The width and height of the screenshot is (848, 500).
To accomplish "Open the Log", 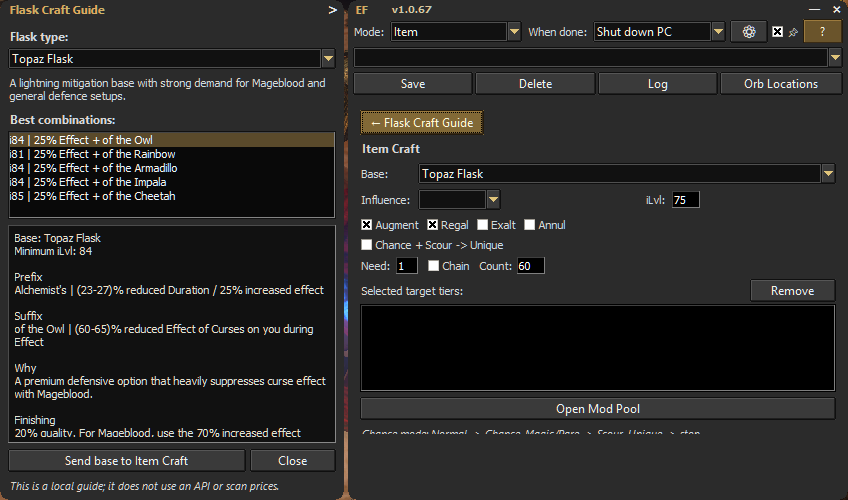I will coord(658,84).
